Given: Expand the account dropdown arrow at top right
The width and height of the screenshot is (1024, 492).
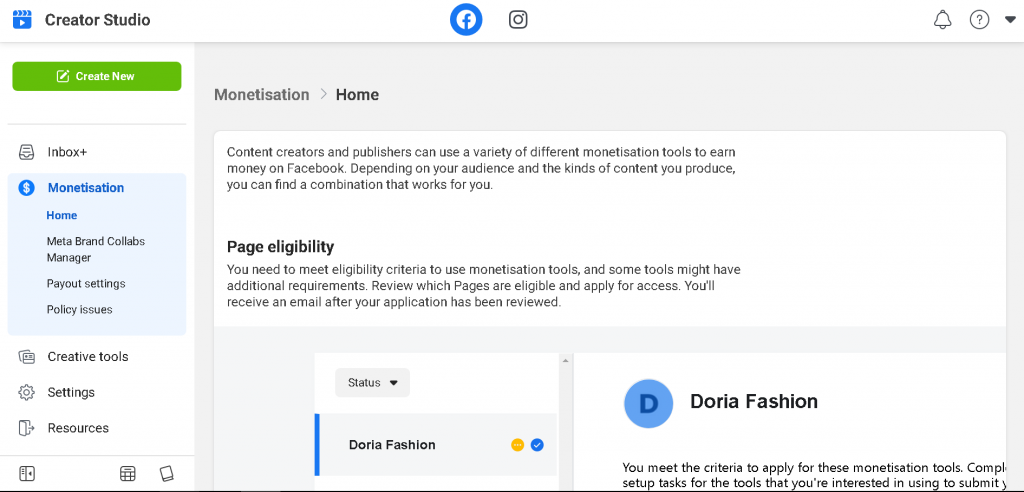Looking at the screenshot, I should [x=1010, y=20].
